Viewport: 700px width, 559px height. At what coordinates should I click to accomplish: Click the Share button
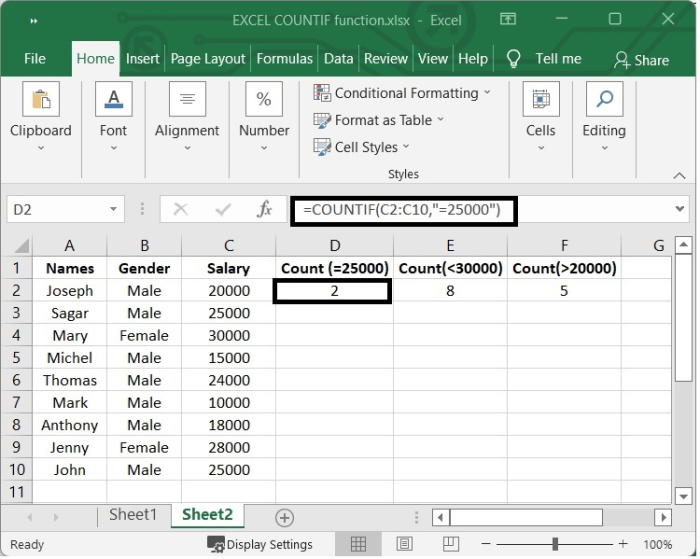(x=641, y=60)
